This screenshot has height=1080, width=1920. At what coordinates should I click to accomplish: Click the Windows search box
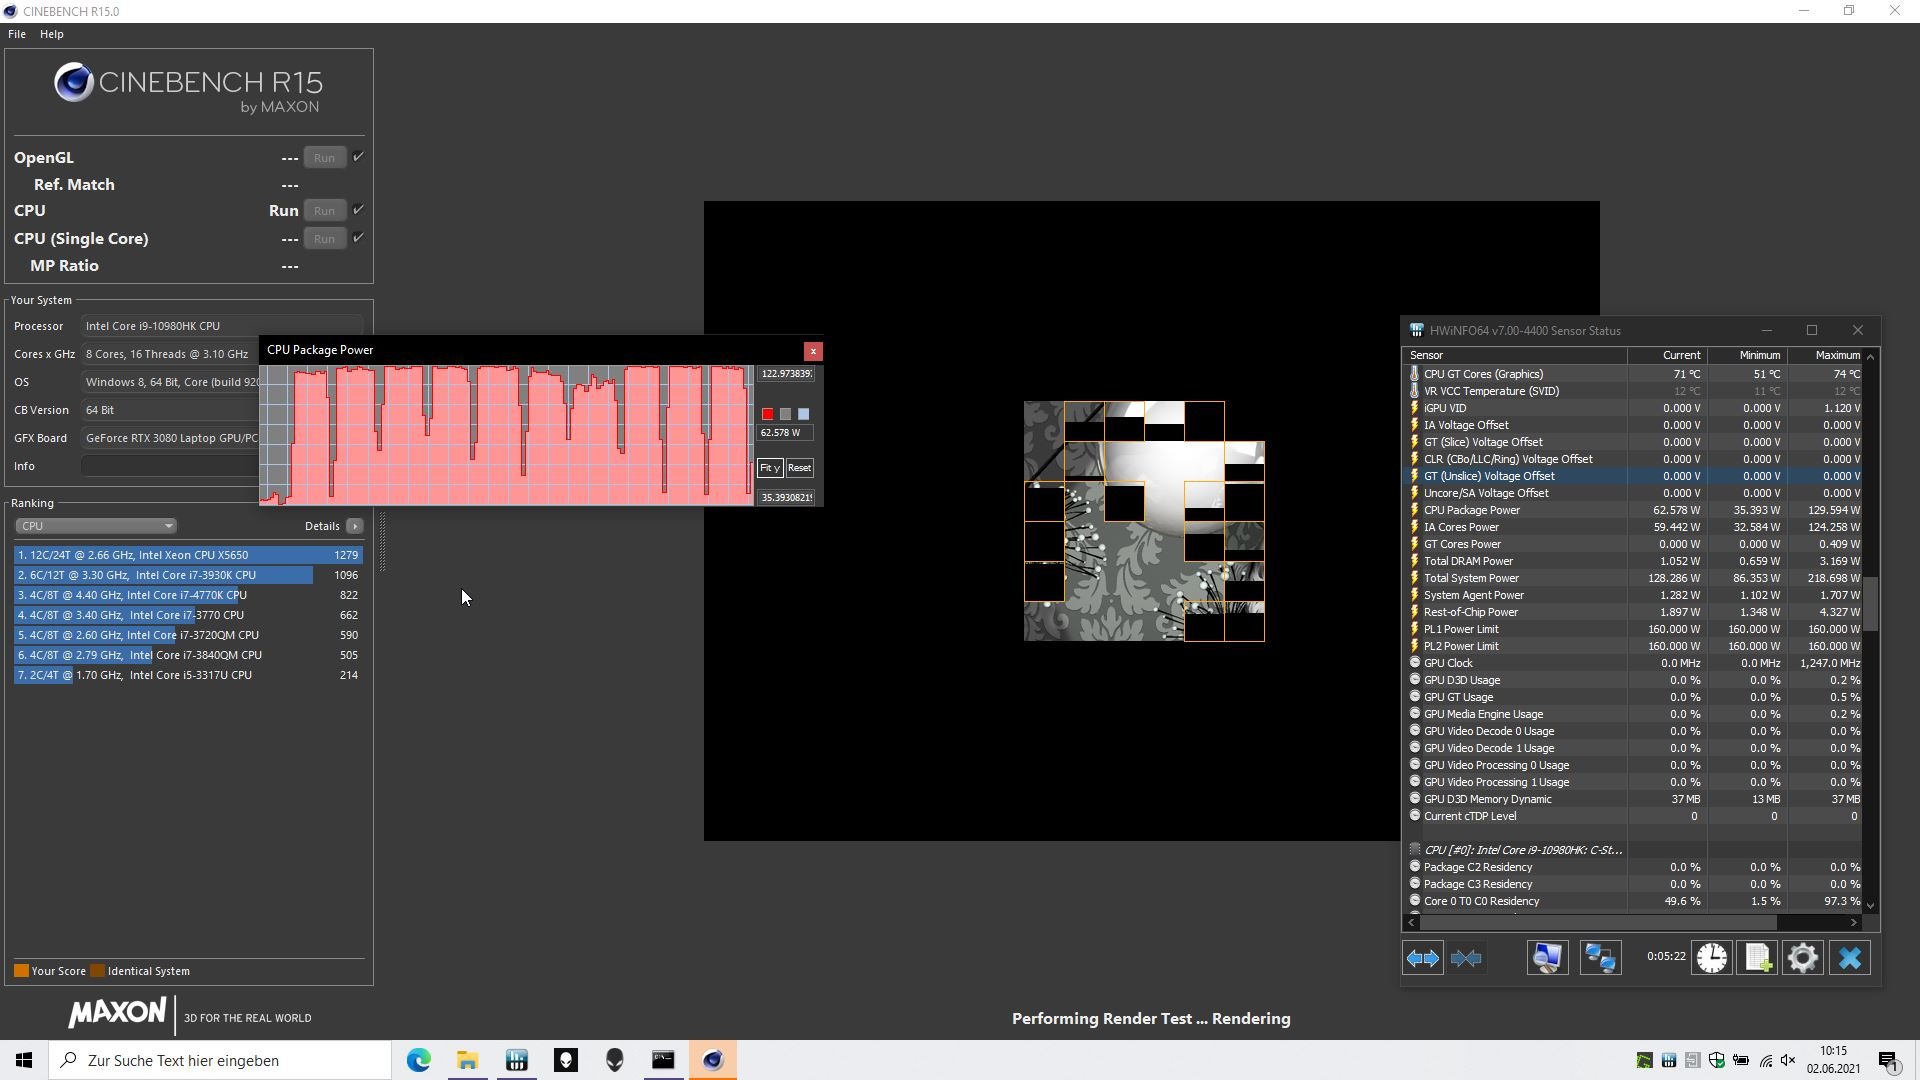(x=220, y=1060)
